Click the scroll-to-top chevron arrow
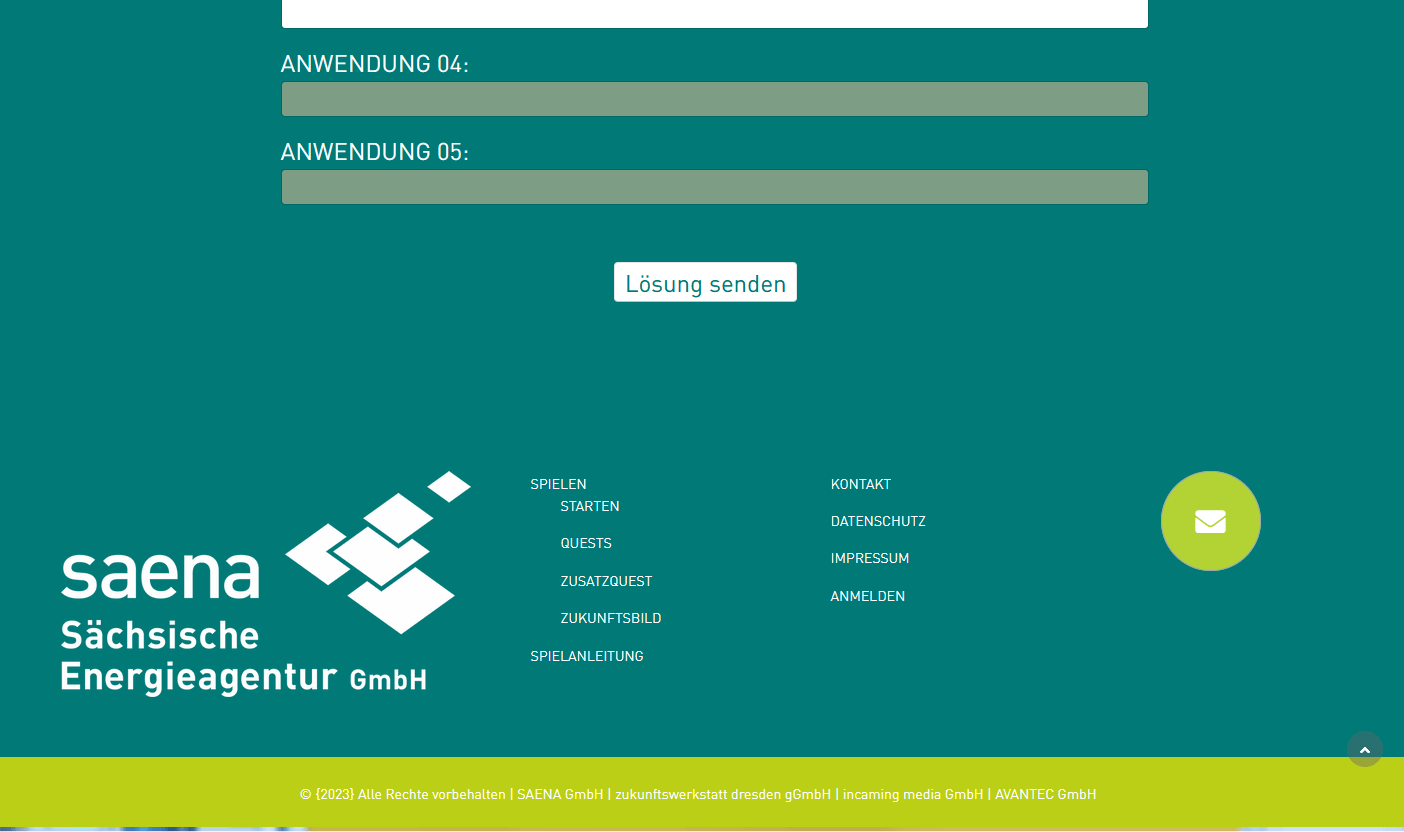The width and height of the screenshot is (1404, 832). tap(1364, 749)
